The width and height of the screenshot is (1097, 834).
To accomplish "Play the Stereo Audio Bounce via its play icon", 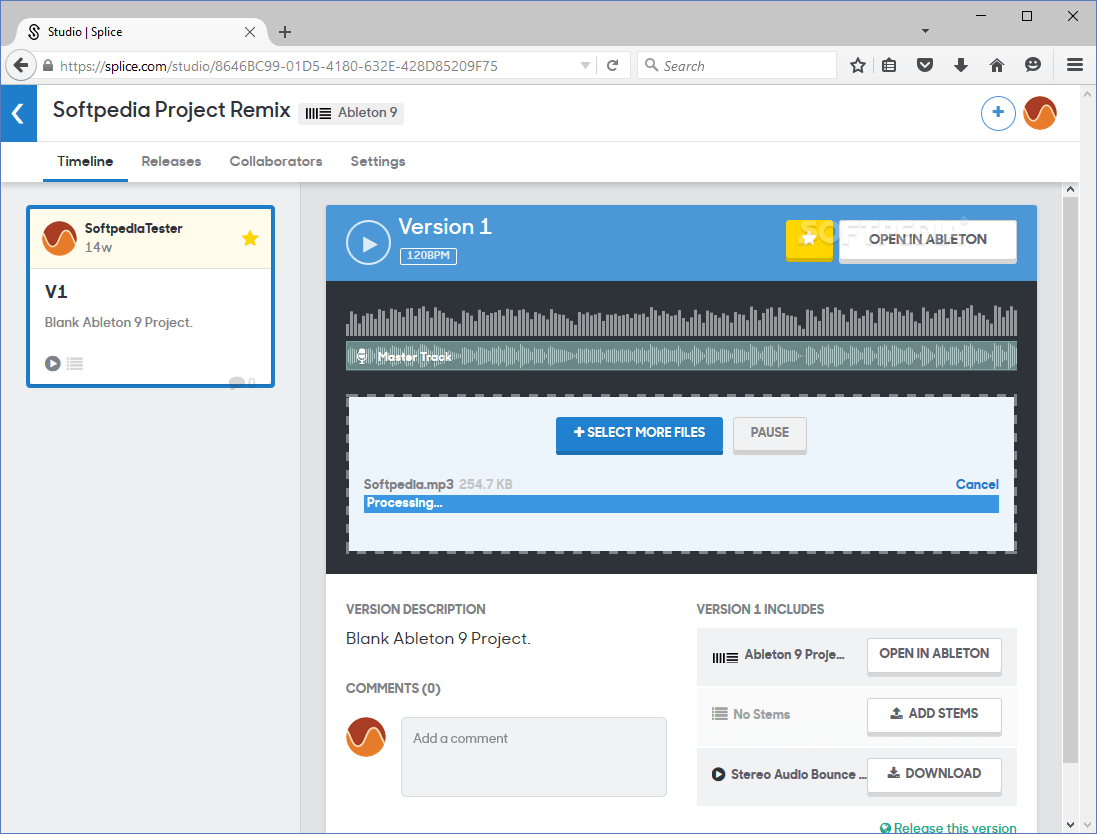I will 718,774.
